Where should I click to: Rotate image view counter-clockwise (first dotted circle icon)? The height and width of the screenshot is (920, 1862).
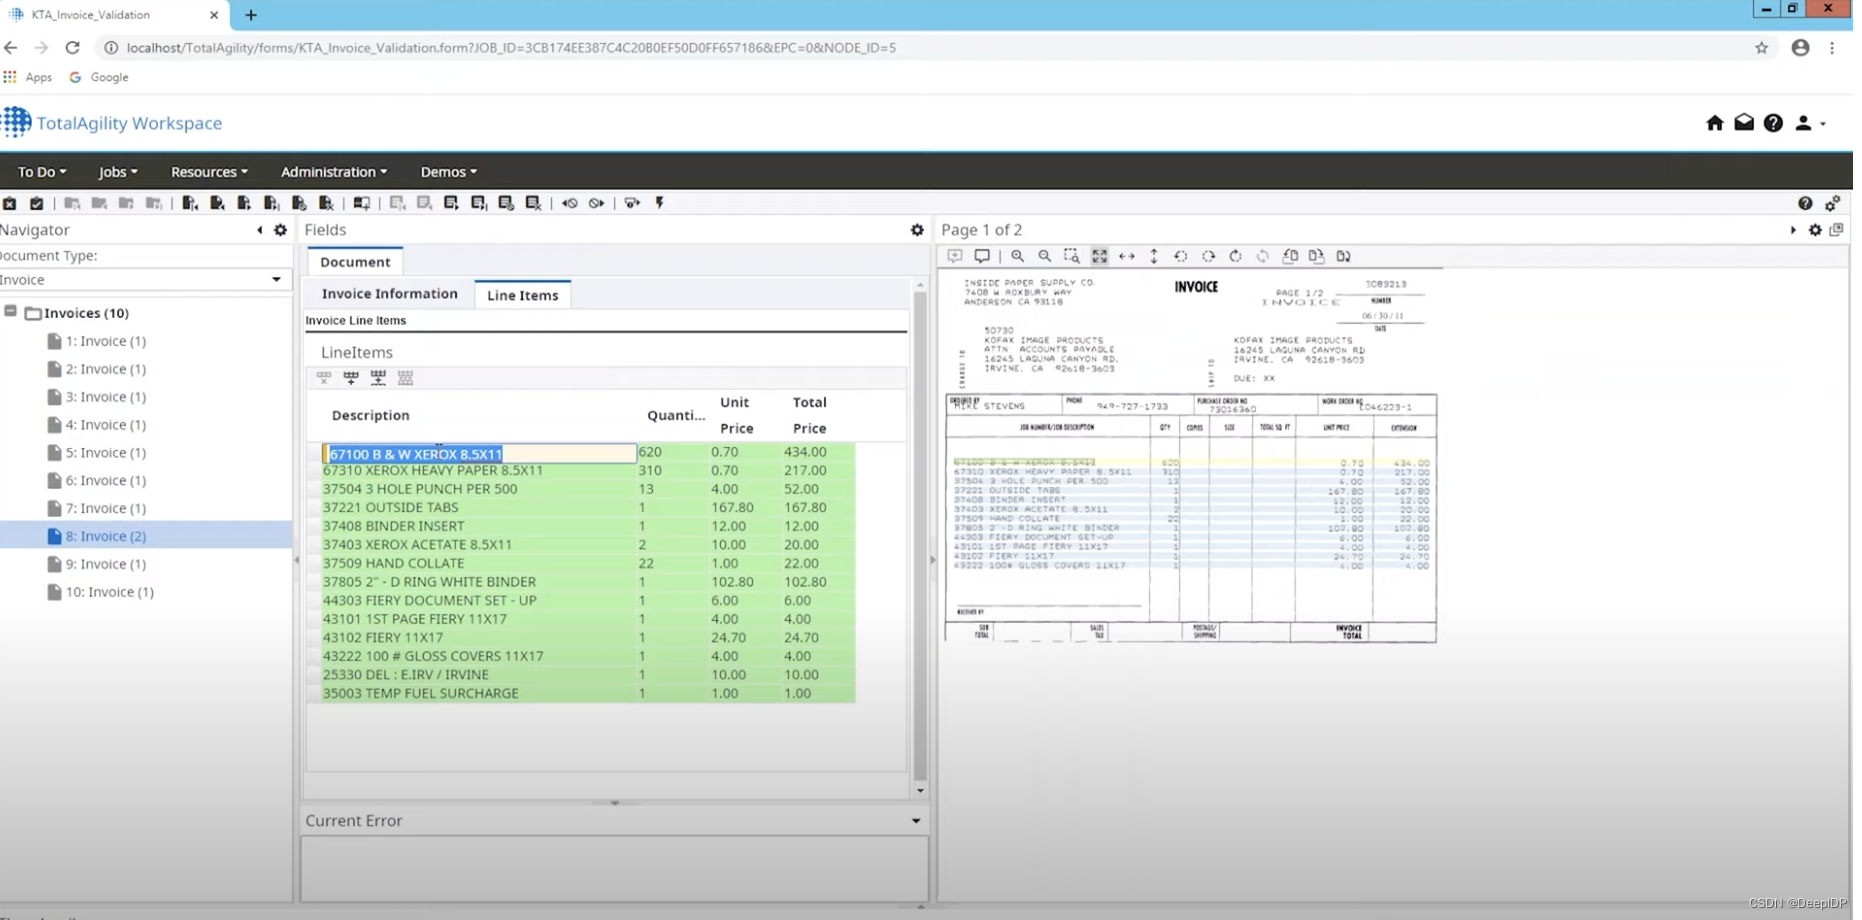pyautogui.click(x=1181, y=256)
